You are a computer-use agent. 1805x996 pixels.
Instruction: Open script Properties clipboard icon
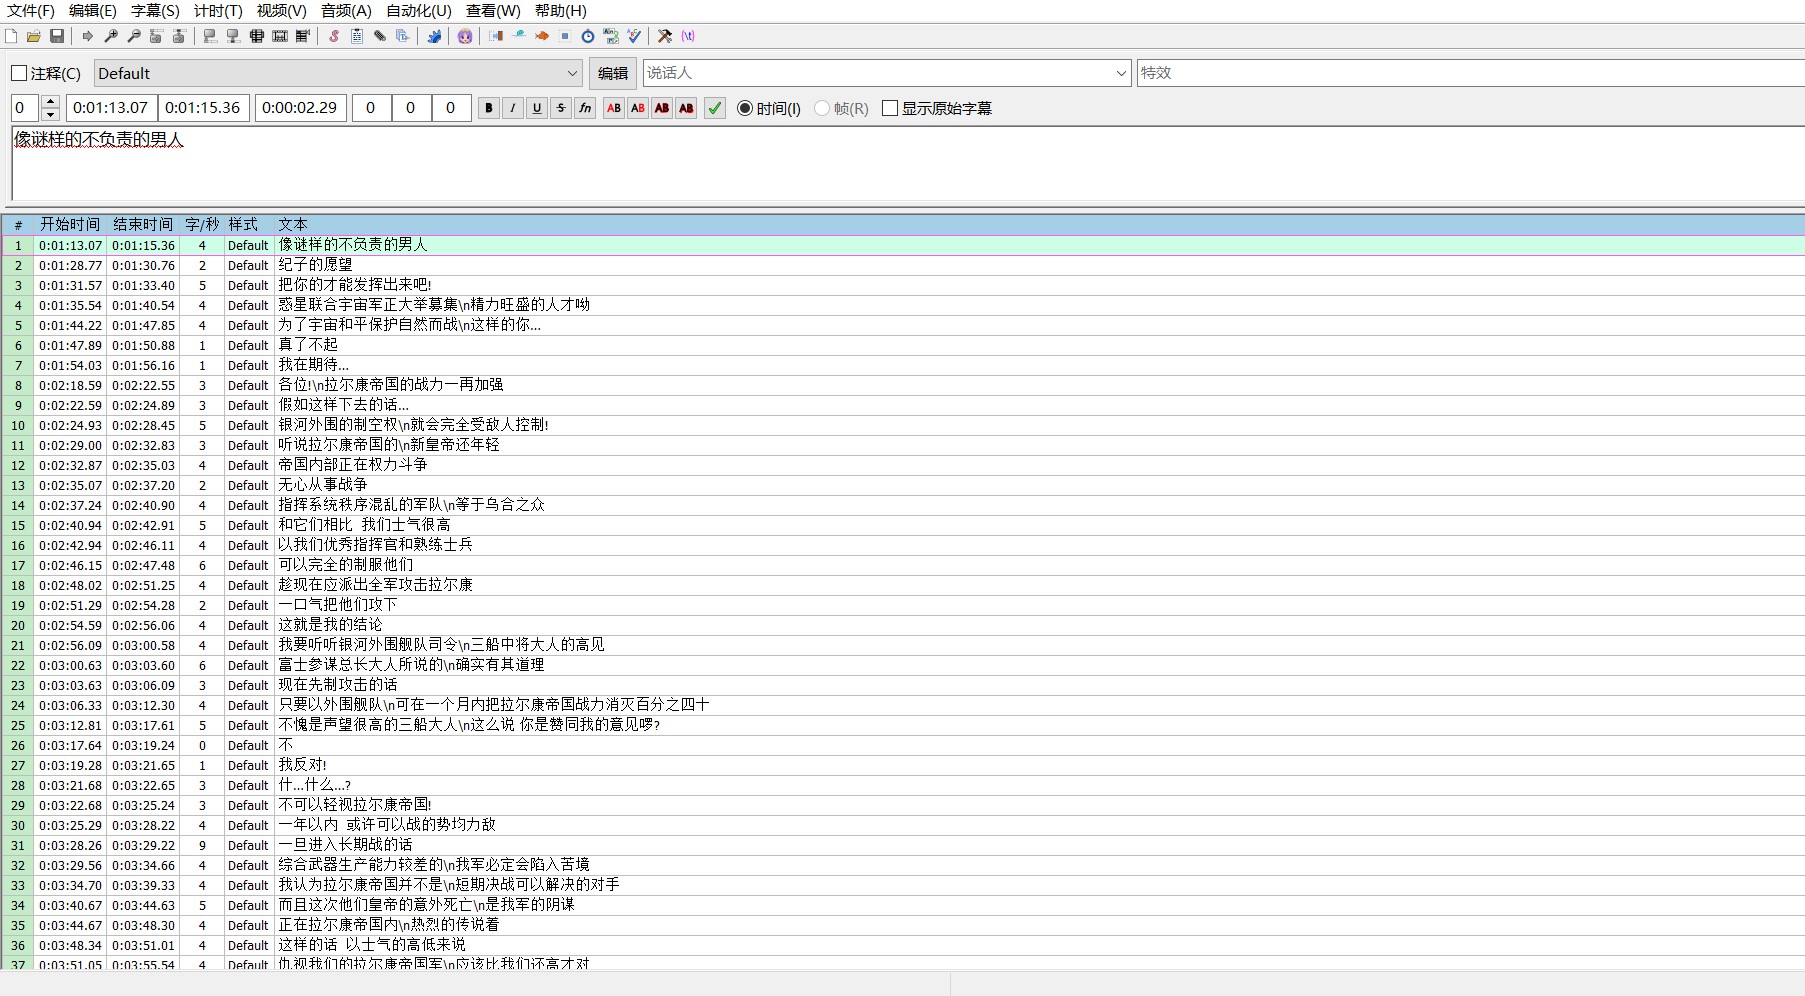[357, 36]
